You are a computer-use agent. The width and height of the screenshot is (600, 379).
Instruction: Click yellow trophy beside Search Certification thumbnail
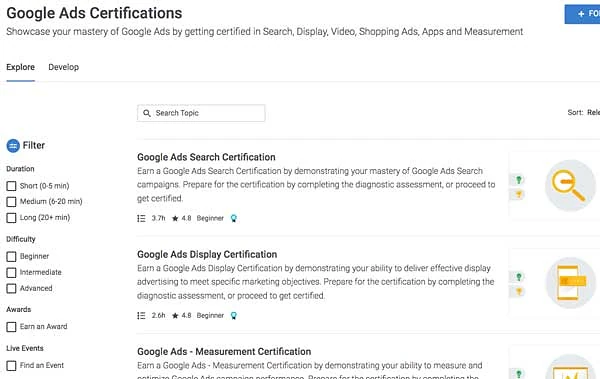(x=519, y=194)
